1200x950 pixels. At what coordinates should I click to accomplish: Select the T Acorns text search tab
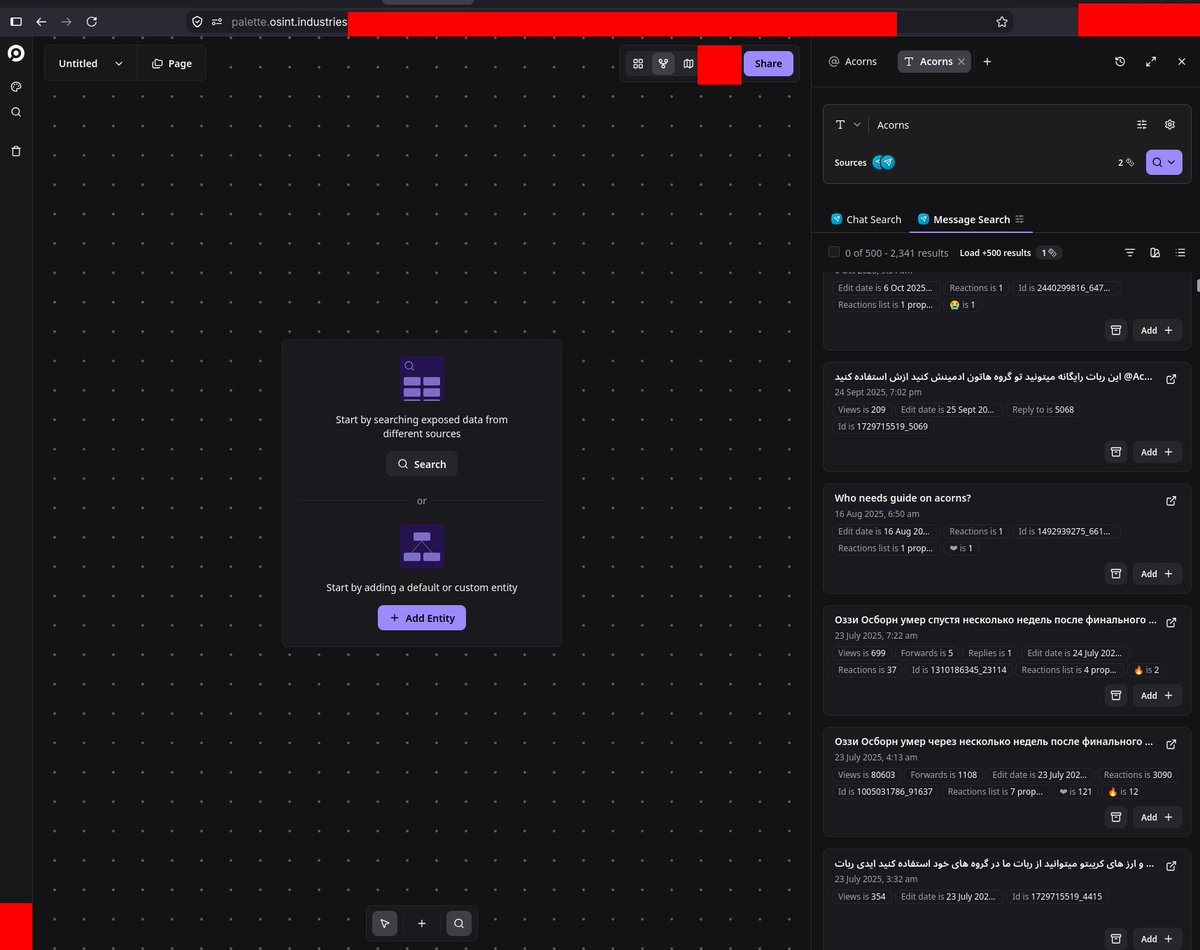pyautogui.click(x=929, y=62)
